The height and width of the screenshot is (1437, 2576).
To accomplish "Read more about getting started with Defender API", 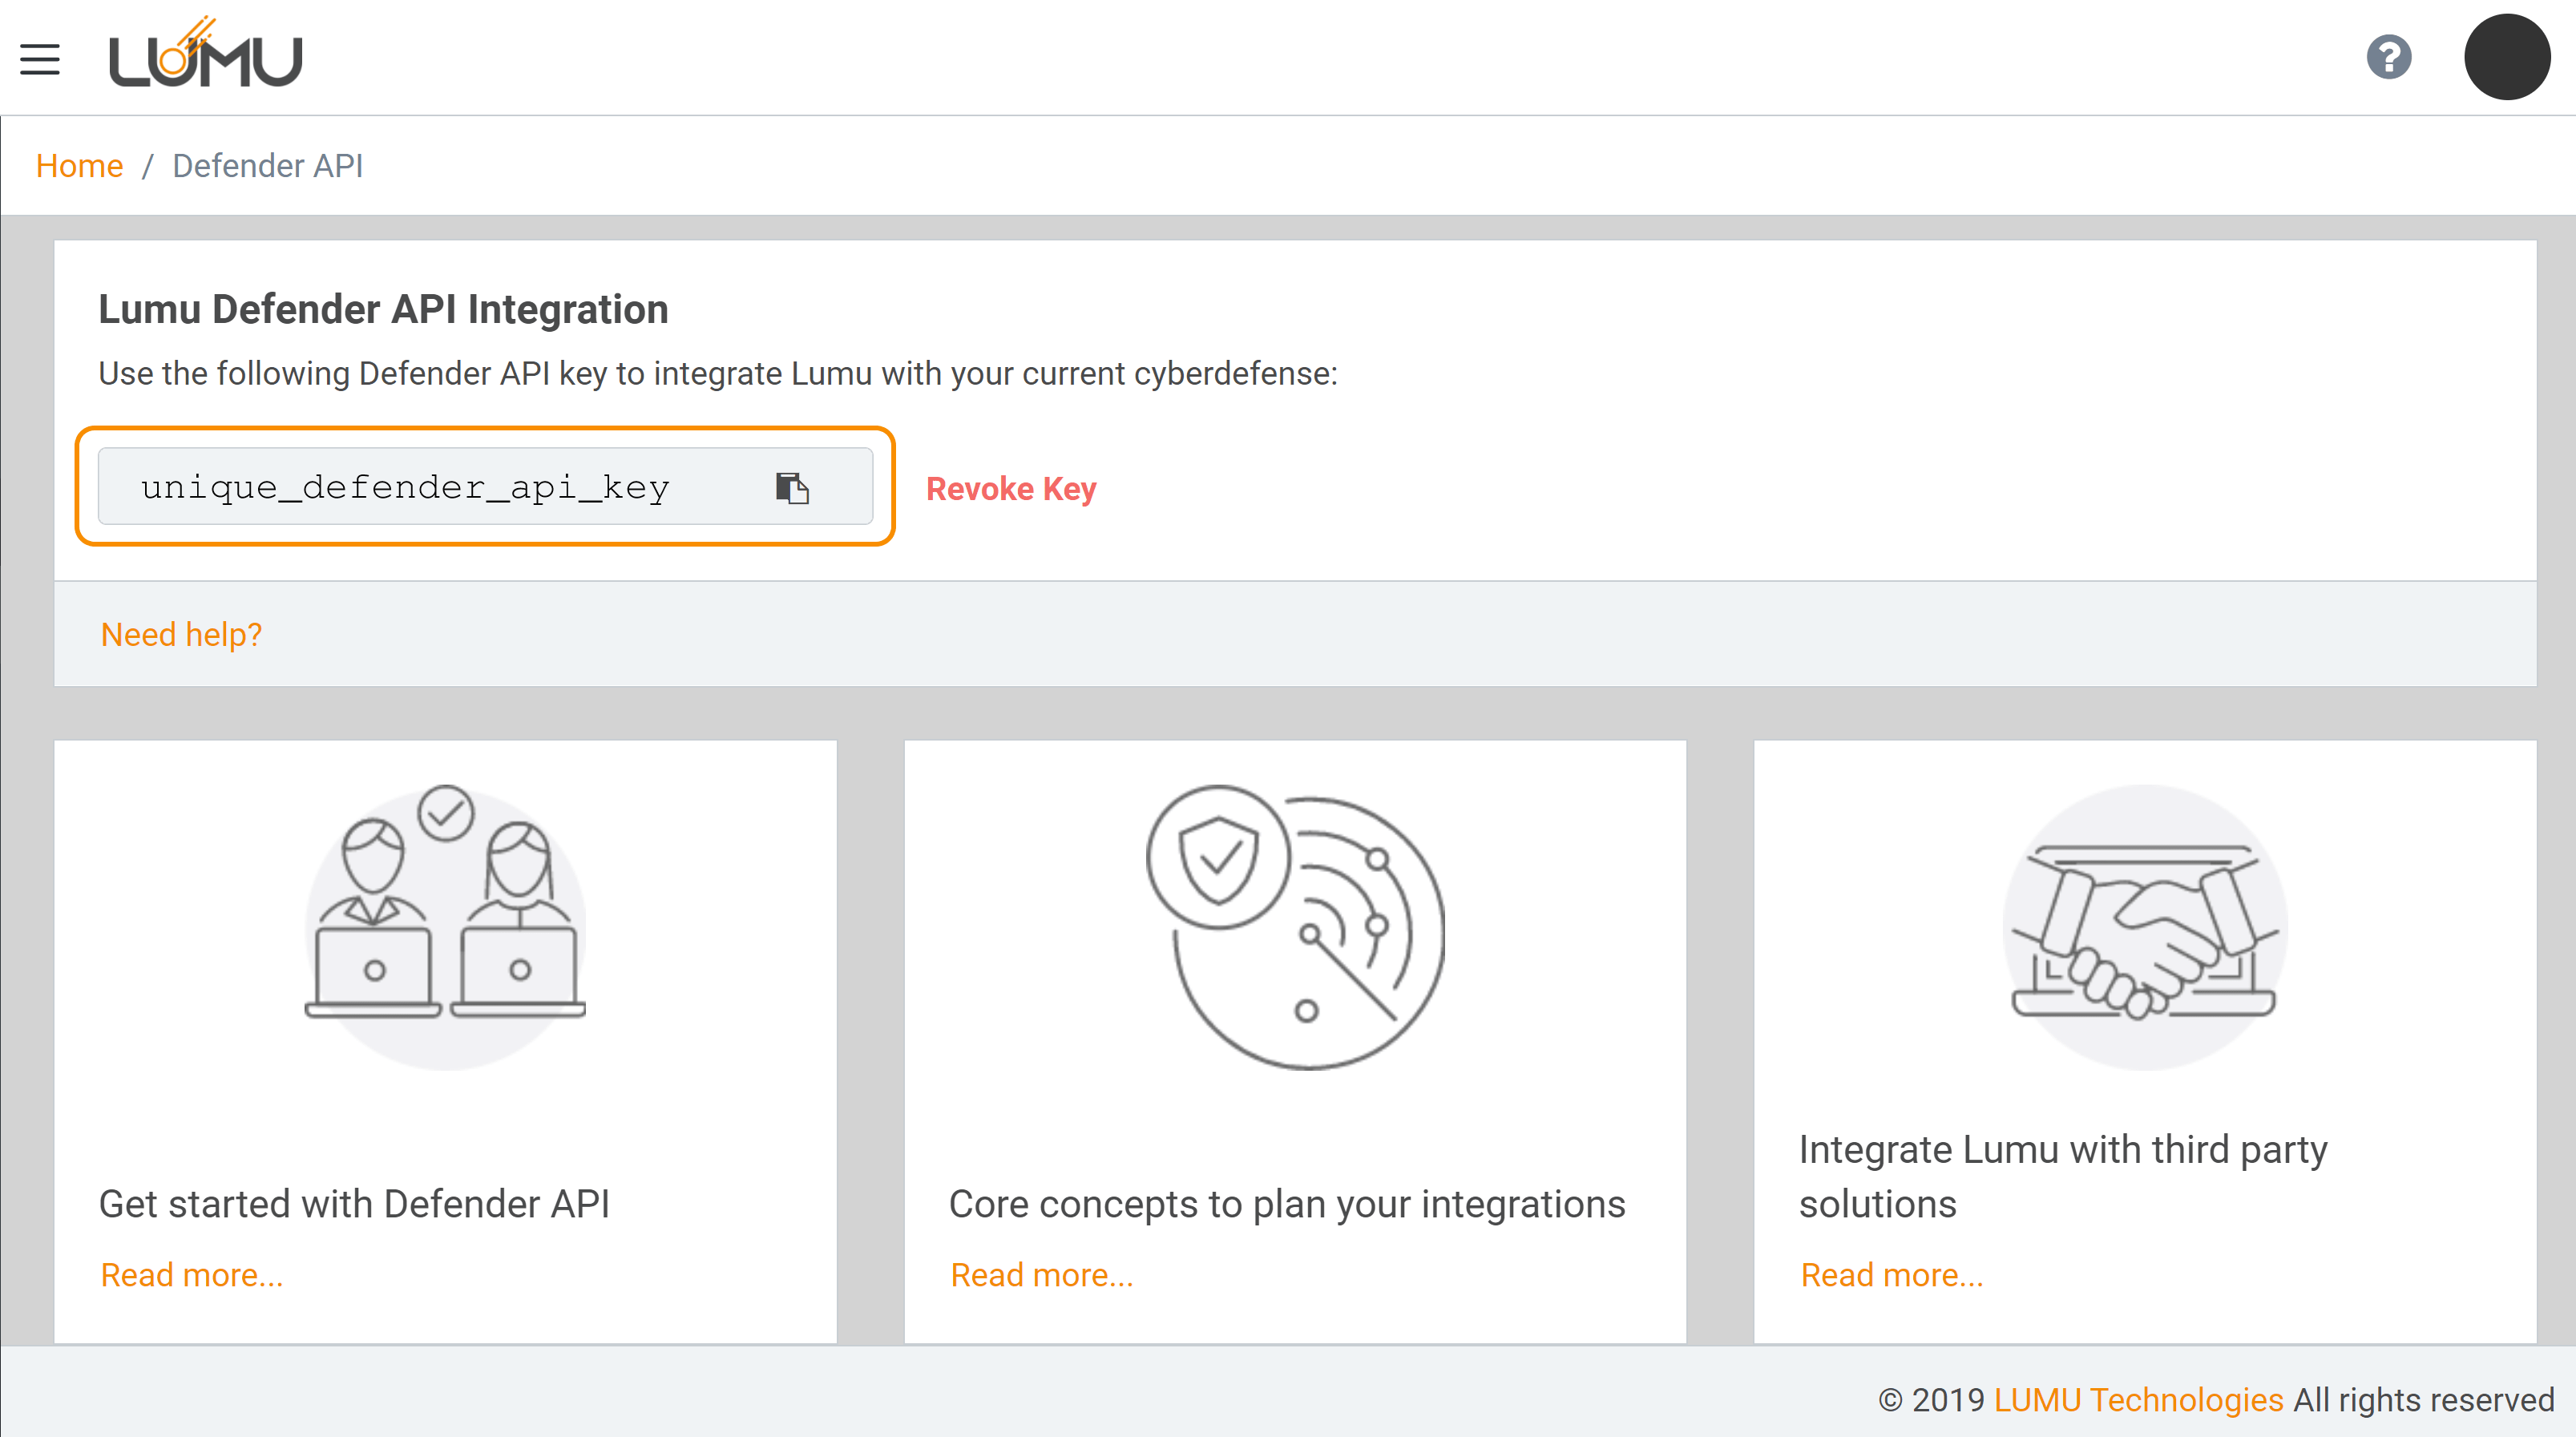I will point(192,1275).
